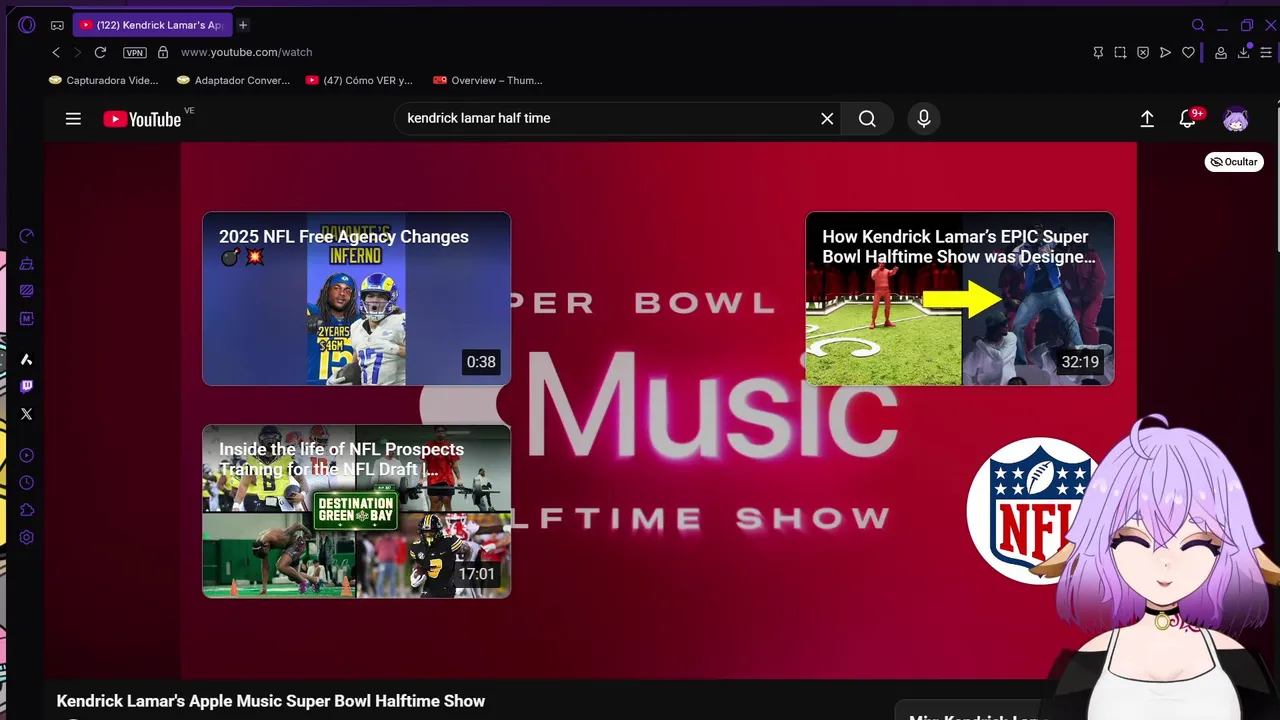Open How Kendrick Lamar's EPIC Super Bowl video
1280x720 pixels.
(x=960, y=298)
